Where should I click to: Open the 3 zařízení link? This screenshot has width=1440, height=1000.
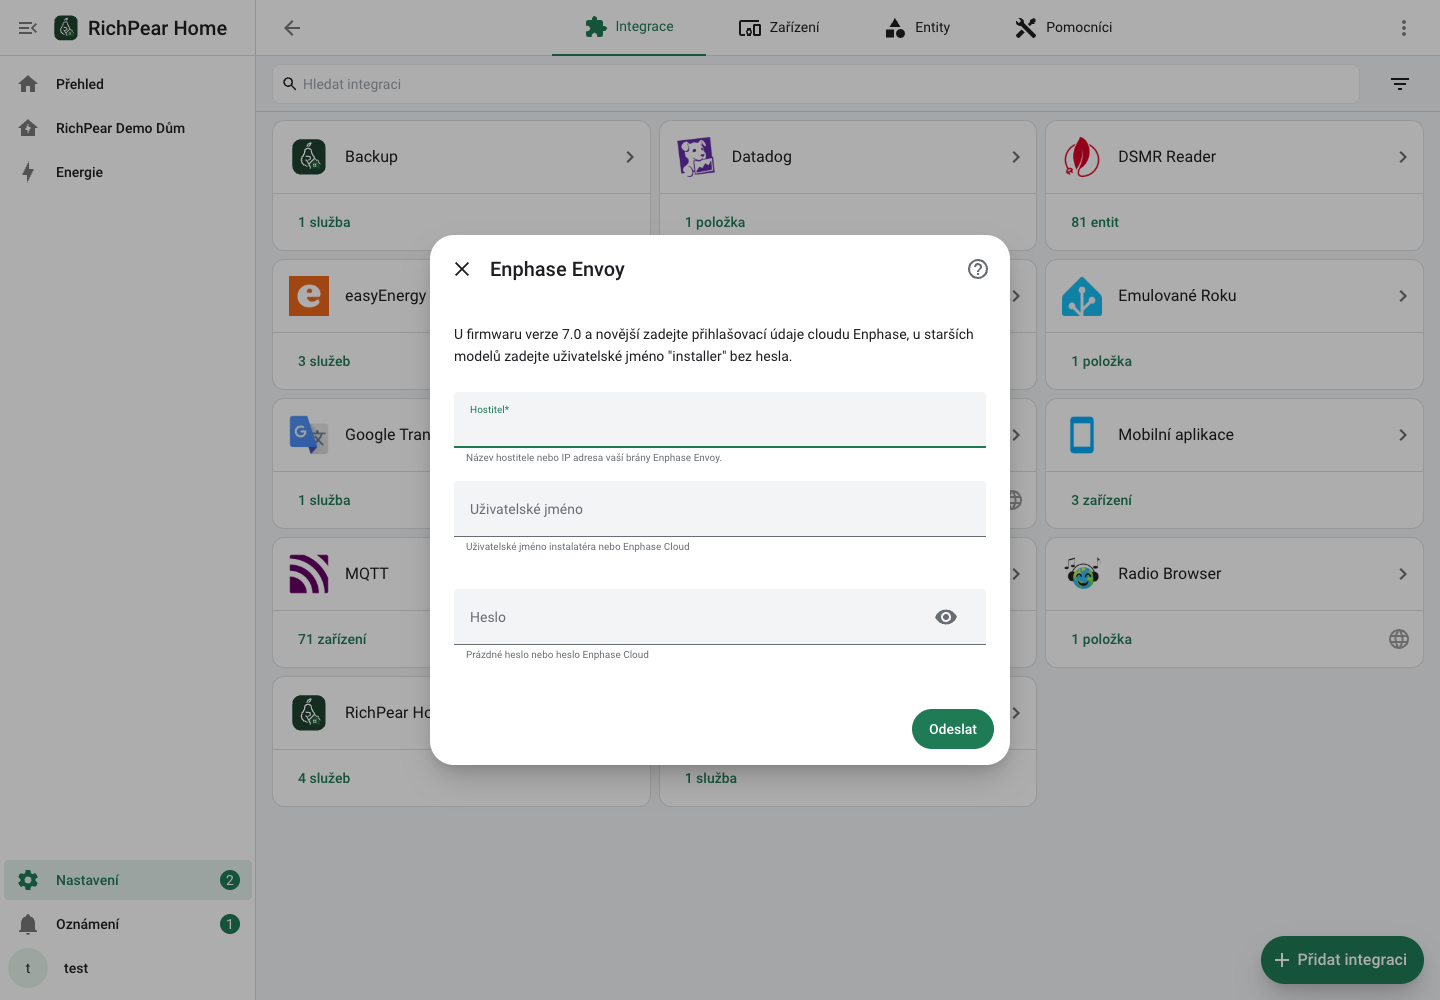1101,500
